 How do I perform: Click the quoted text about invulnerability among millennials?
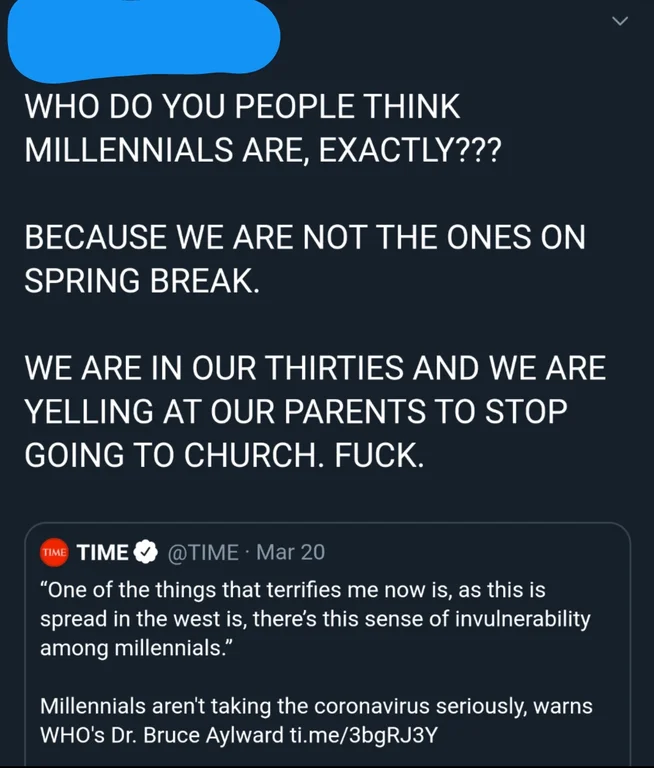(315, 619)
